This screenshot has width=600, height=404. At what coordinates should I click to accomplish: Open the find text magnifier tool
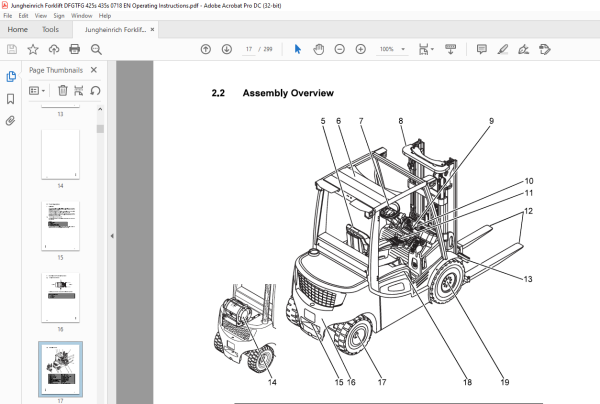tap(96, 49)
